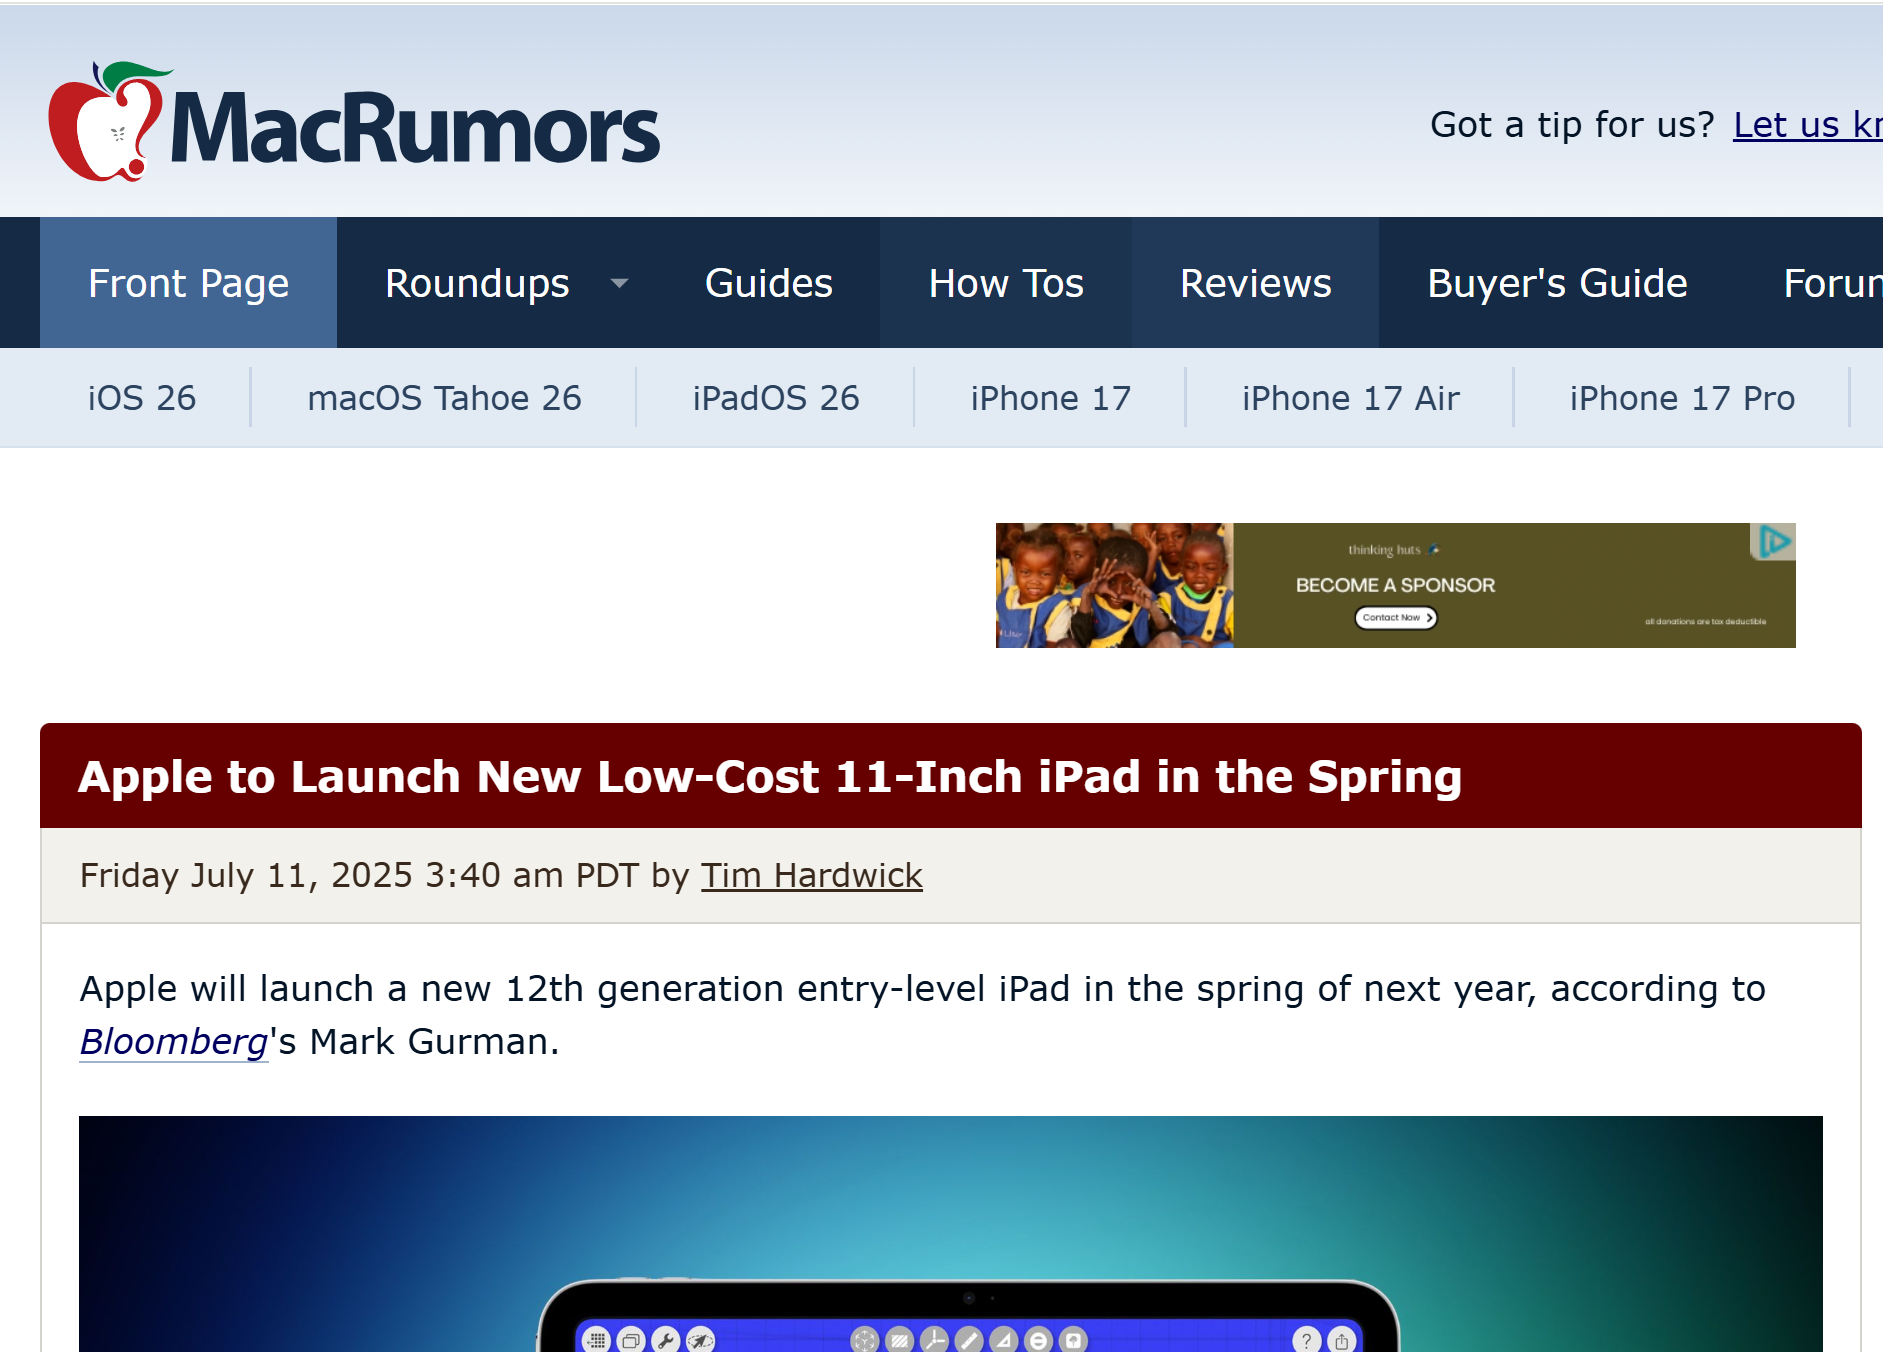1883x1352 pixels.
Task: Expand the Roundups dropdown arrow
Action: pyautogui.click(x=620, y=283)
